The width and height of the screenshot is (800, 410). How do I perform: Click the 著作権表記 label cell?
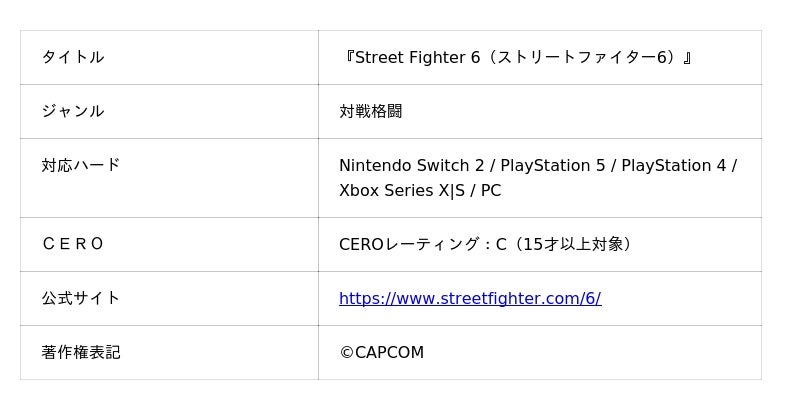80,352
